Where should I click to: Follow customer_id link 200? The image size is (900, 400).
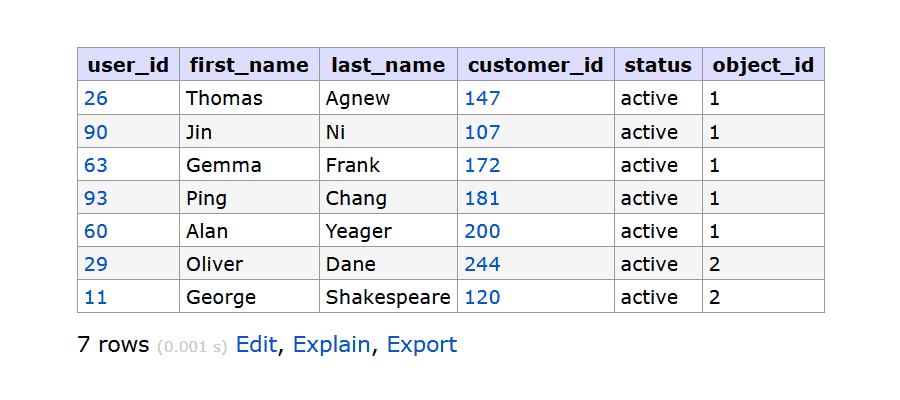coord(482,231)
